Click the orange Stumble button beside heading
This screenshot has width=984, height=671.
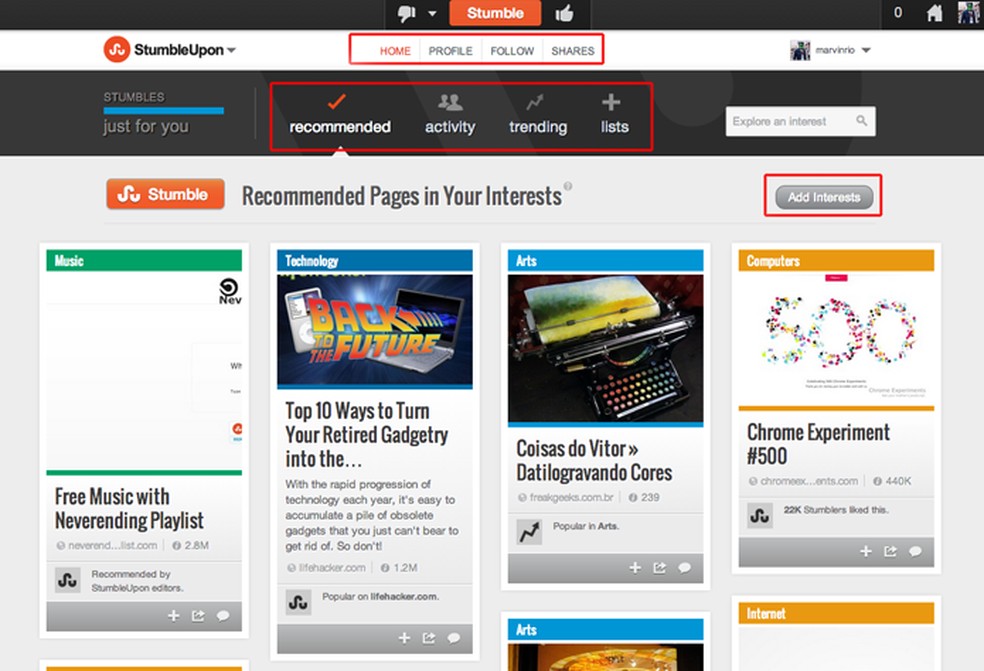click(x=165, y=194)
